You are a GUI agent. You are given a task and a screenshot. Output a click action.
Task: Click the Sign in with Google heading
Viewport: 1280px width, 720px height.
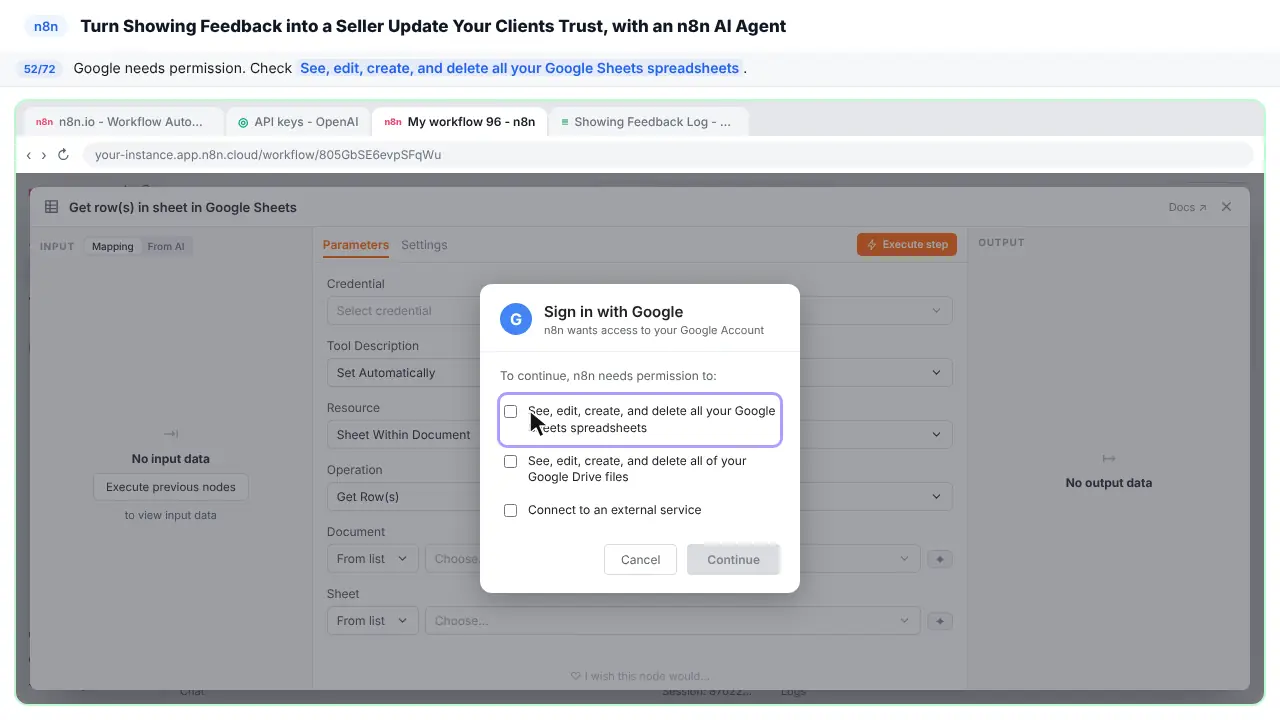click(613, 312)
